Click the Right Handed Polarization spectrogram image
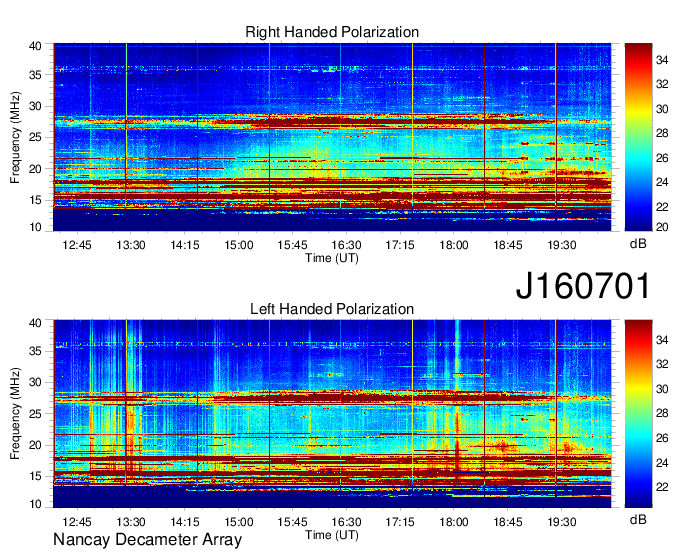 332,137
